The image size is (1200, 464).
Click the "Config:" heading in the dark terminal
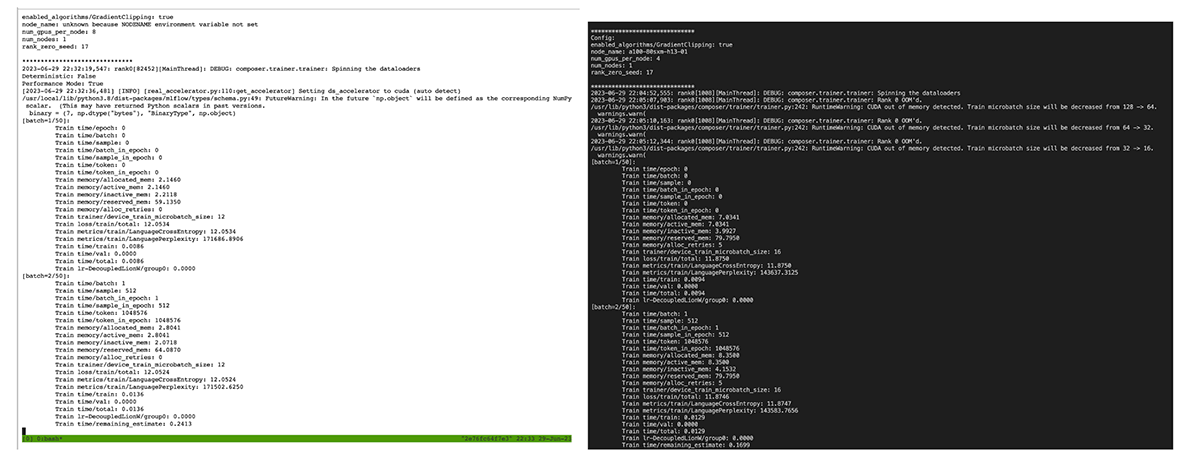coord(605,38)
